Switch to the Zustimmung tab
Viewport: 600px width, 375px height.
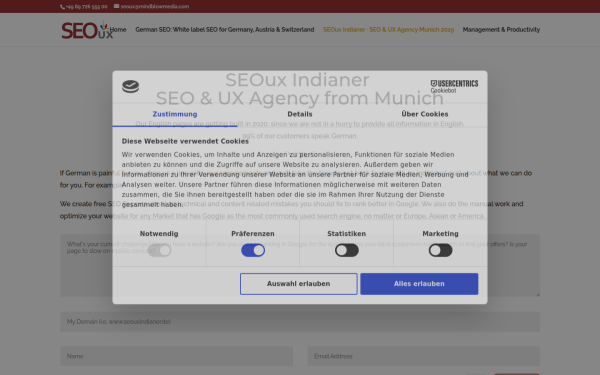point(175,114)
